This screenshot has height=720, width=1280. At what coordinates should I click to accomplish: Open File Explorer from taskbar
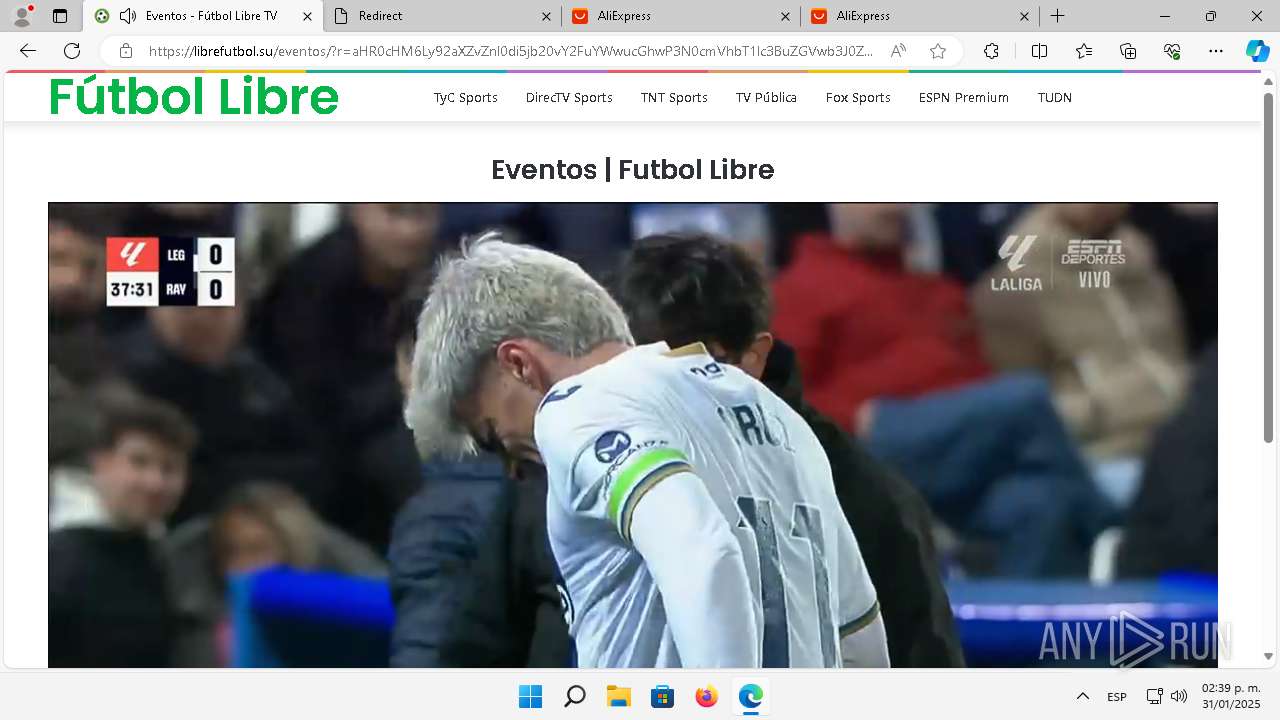pos(618,696)
